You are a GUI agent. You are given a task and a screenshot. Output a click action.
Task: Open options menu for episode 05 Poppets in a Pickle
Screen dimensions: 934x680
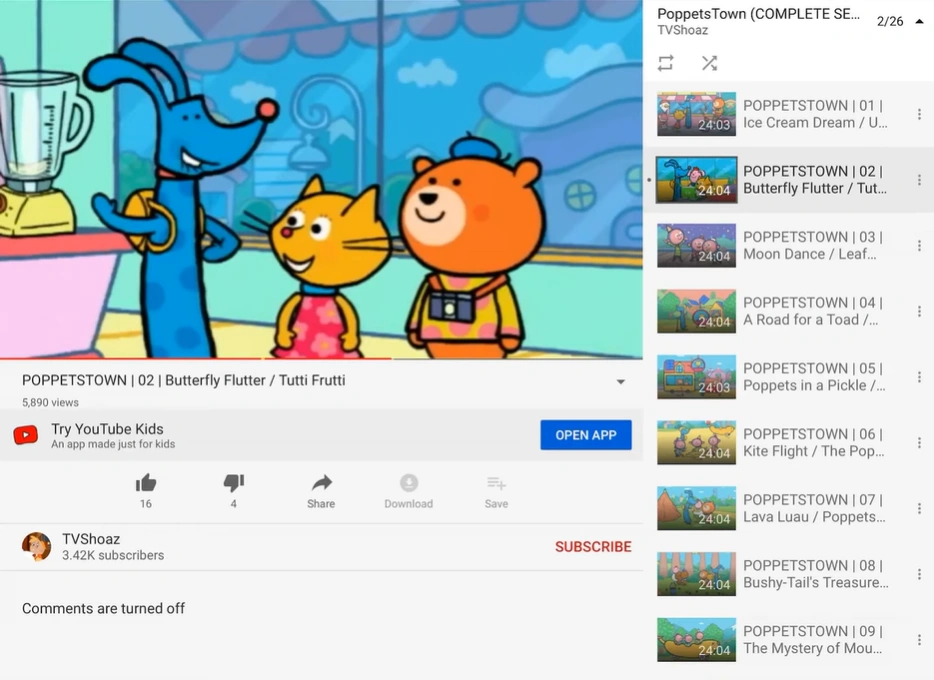(x=919, y=377)
